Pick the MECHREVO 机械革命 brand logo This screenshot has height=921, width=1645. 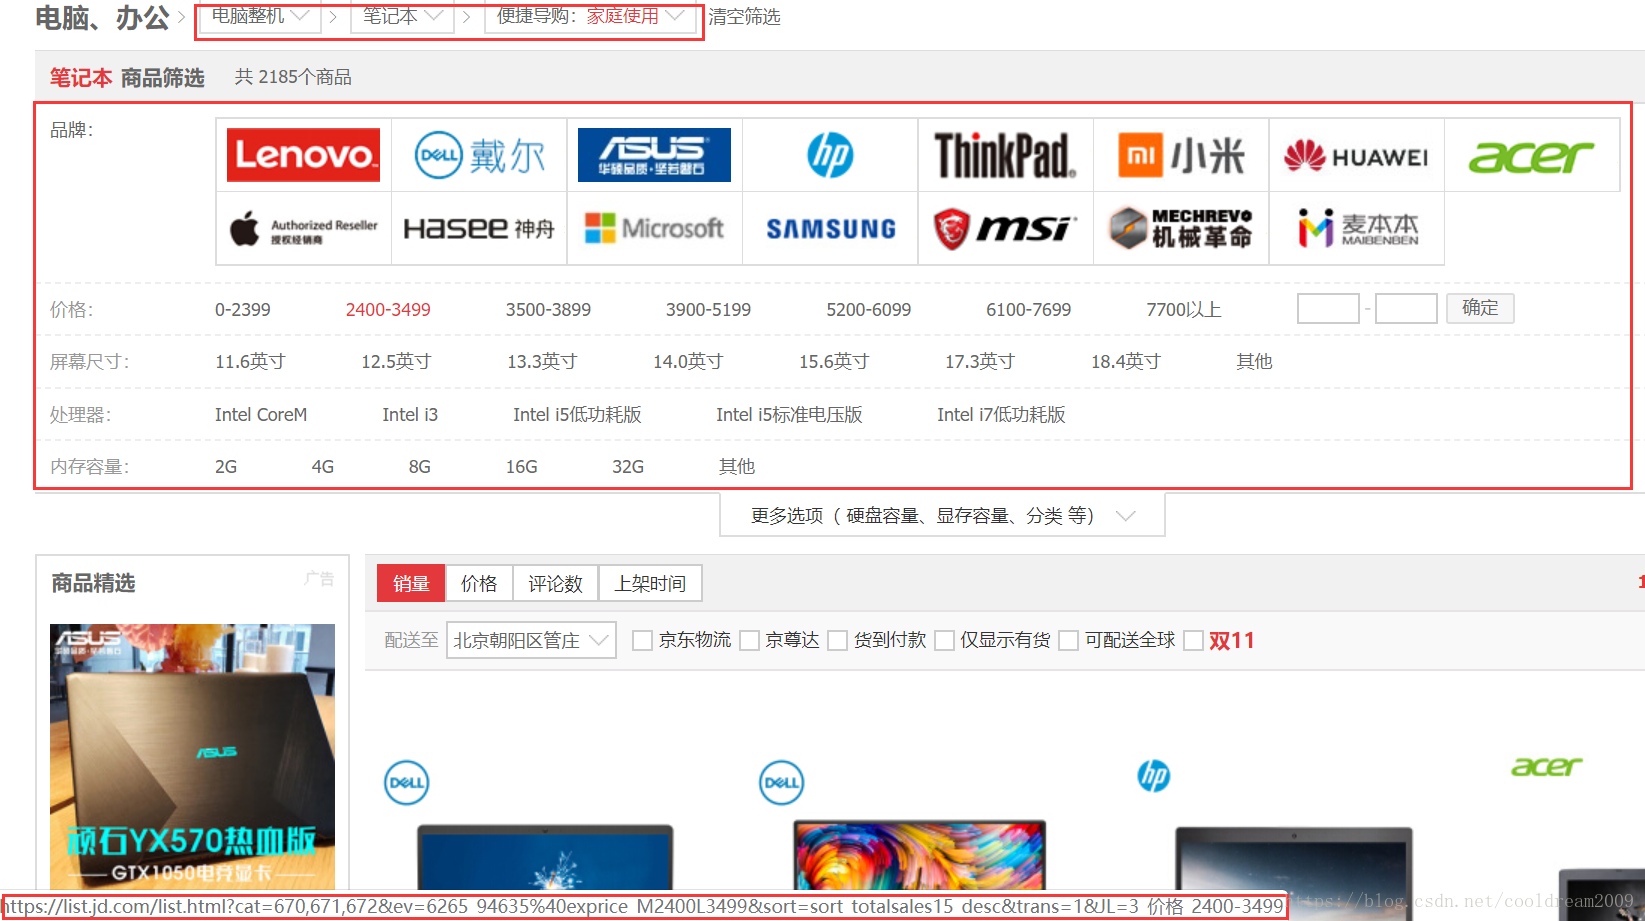coord(1181,228)
